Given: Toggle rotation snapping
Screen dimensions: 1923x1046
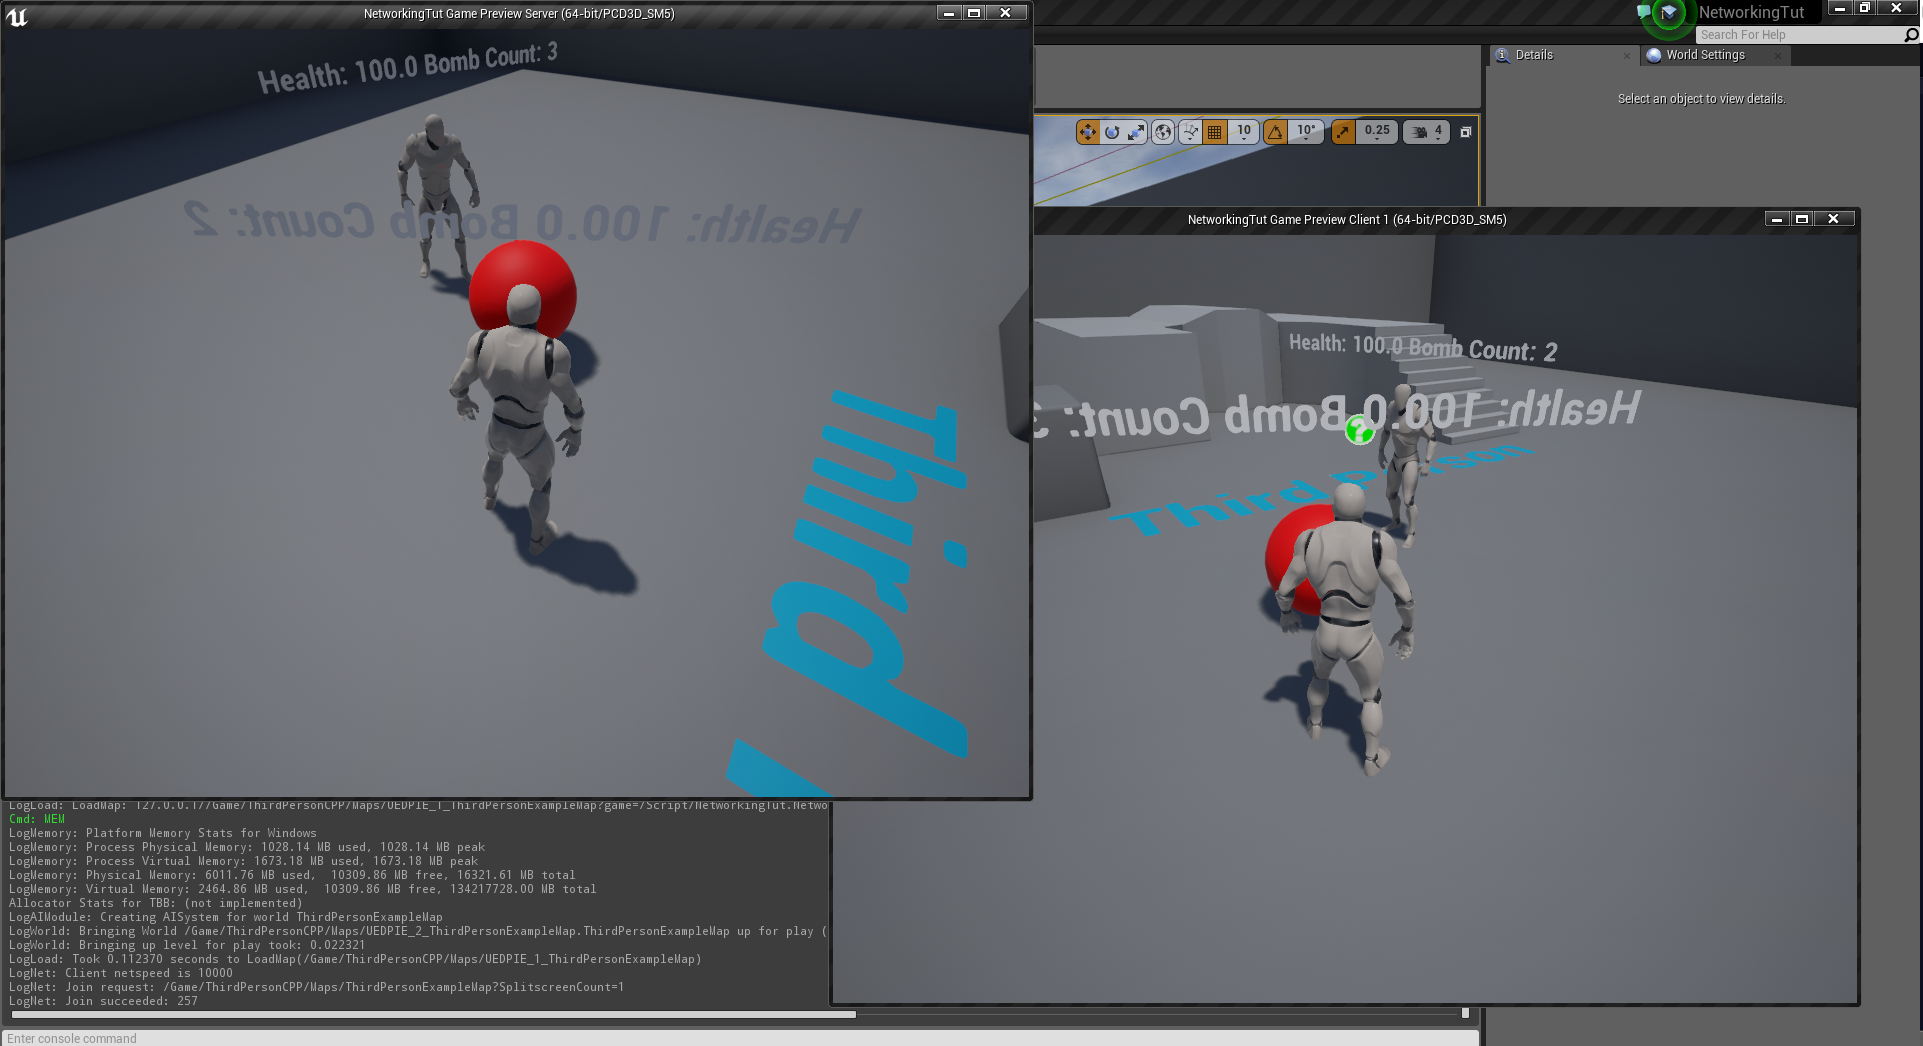Looking at the screenshot, I should point(1276,131).
